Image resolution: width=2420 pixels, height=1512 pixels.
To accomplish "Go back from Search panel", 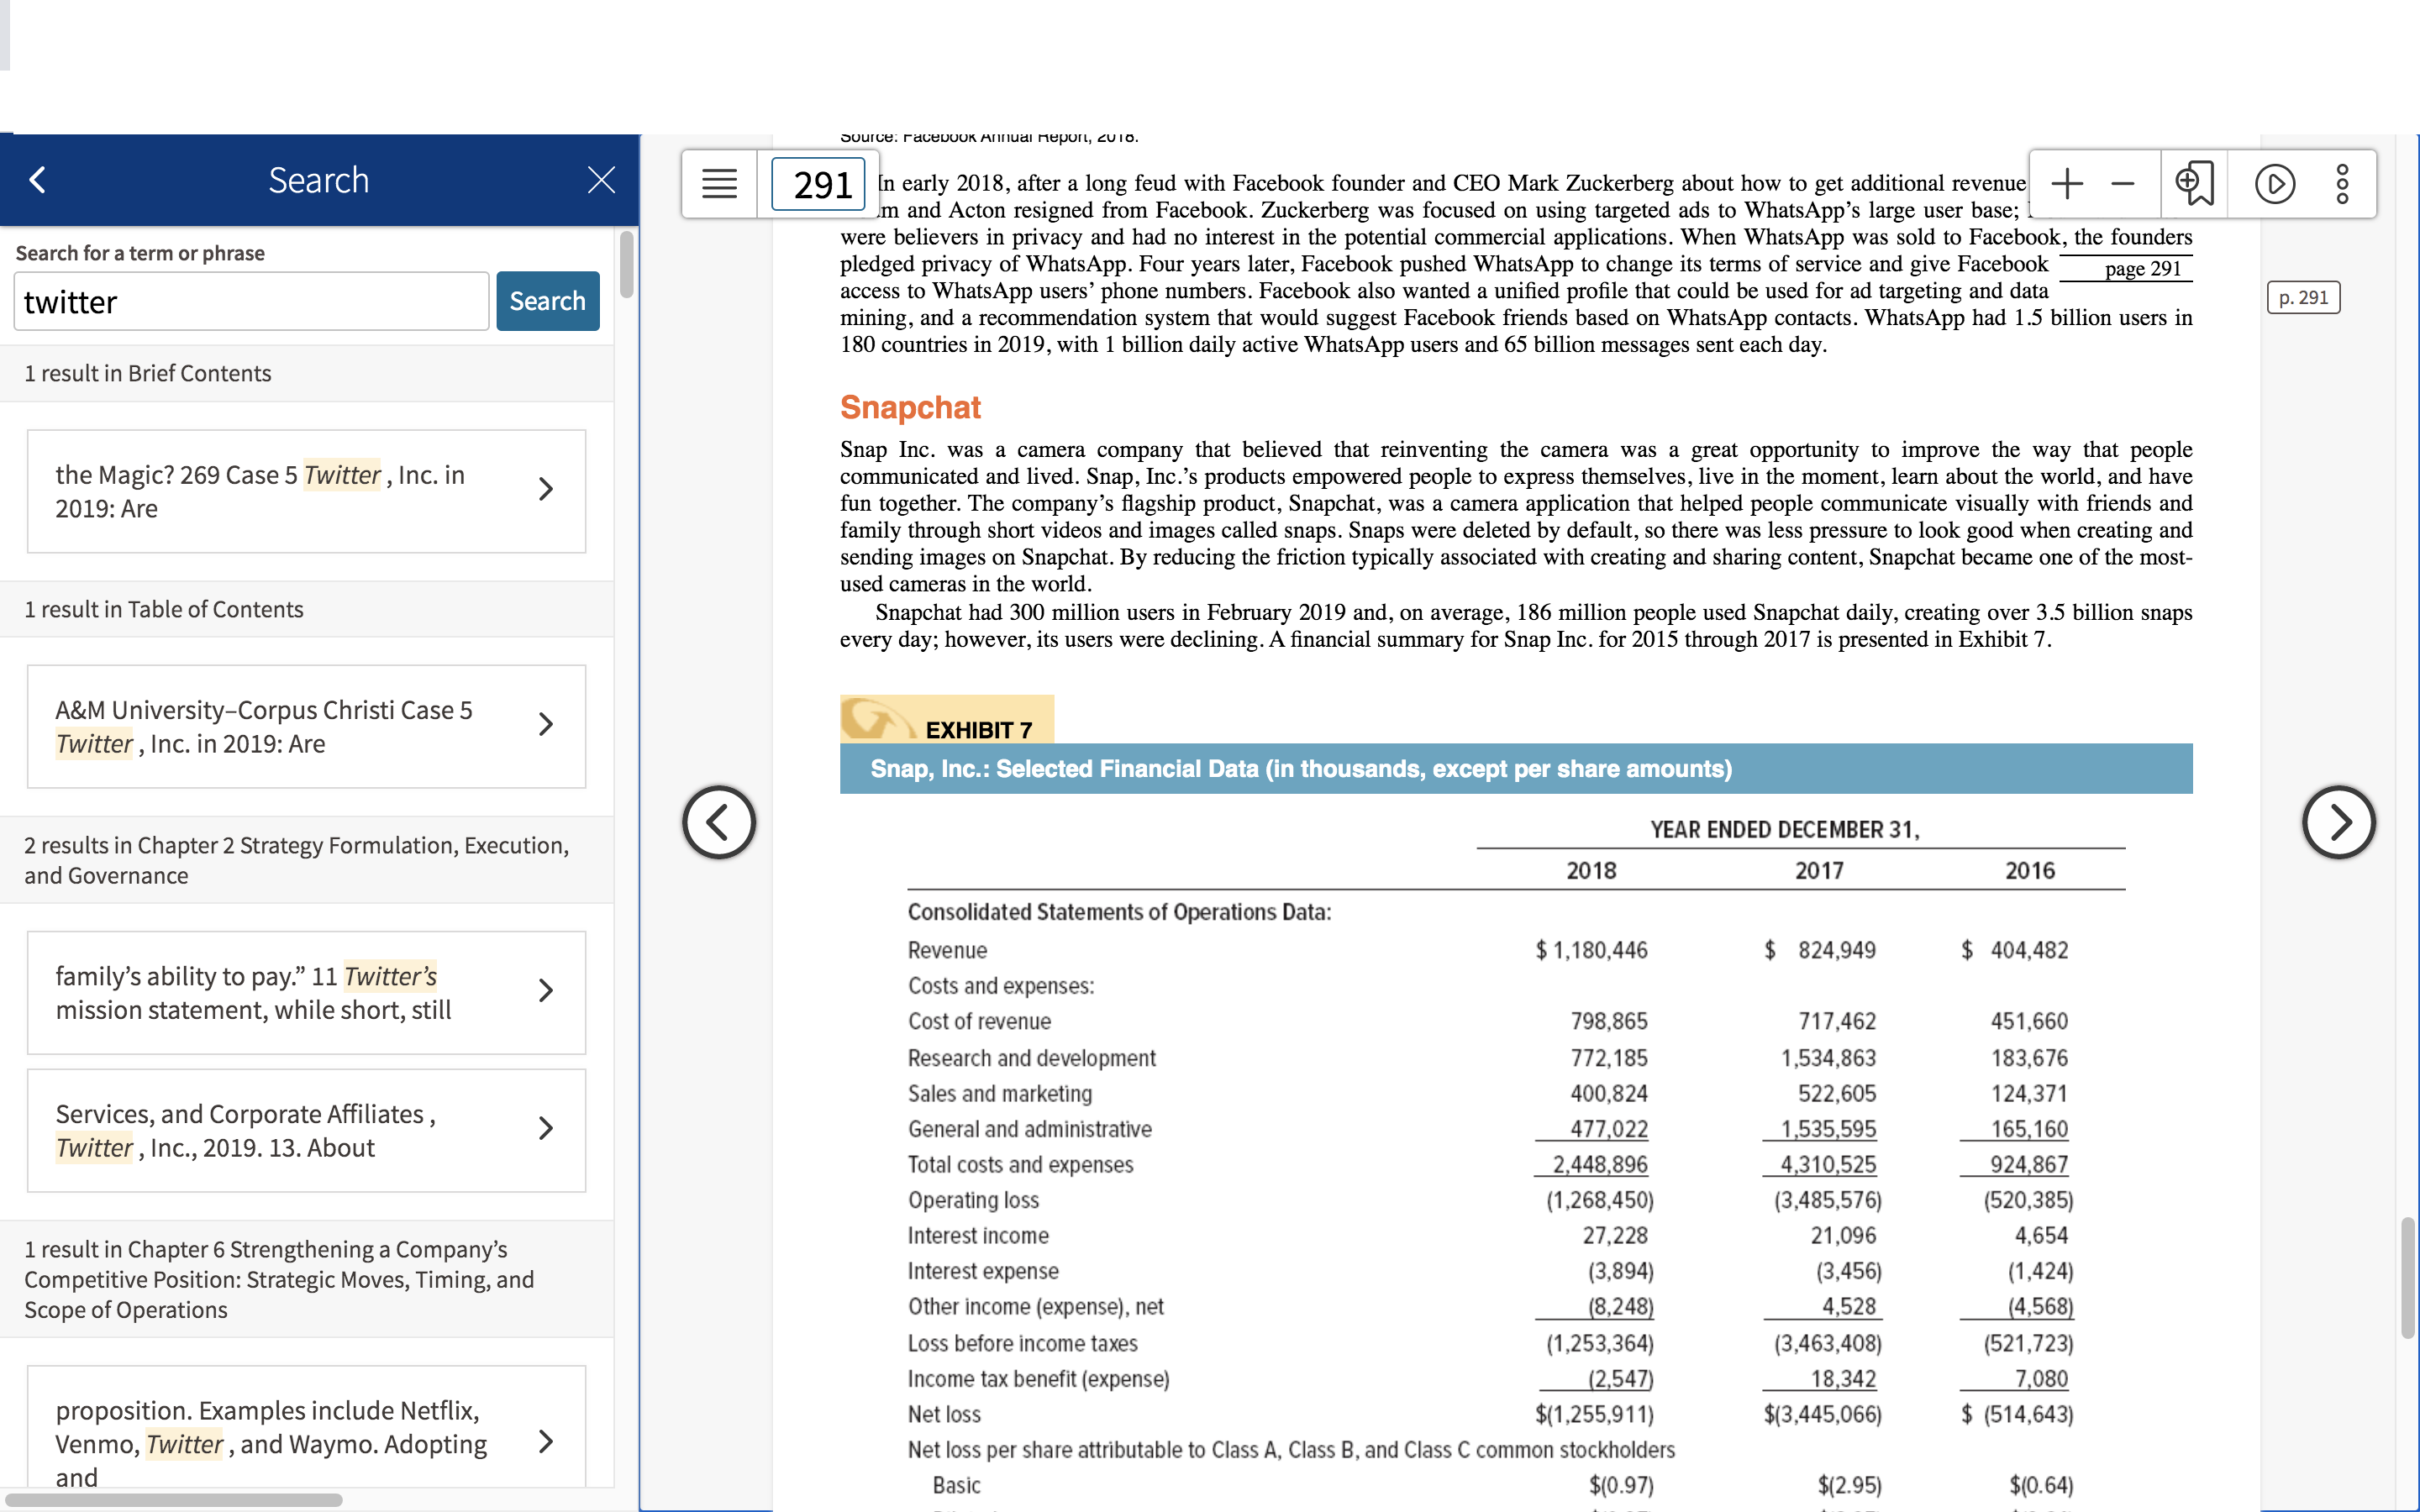I will tap(38, 180).
